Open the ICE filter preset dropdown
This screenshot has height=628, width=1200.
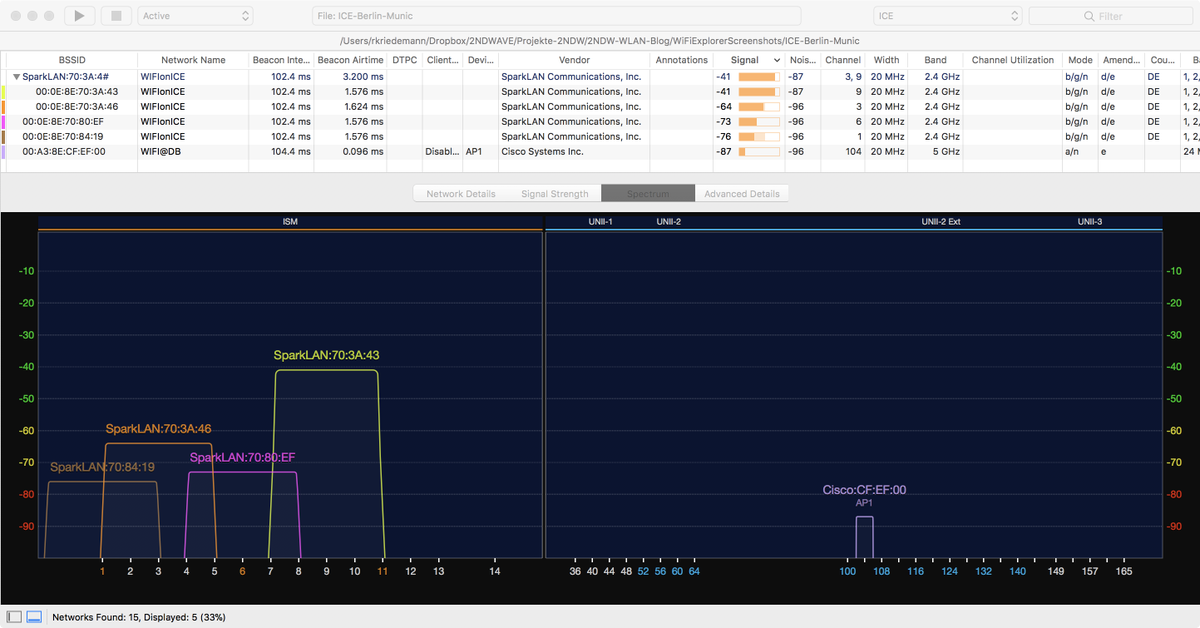(948, 16)
